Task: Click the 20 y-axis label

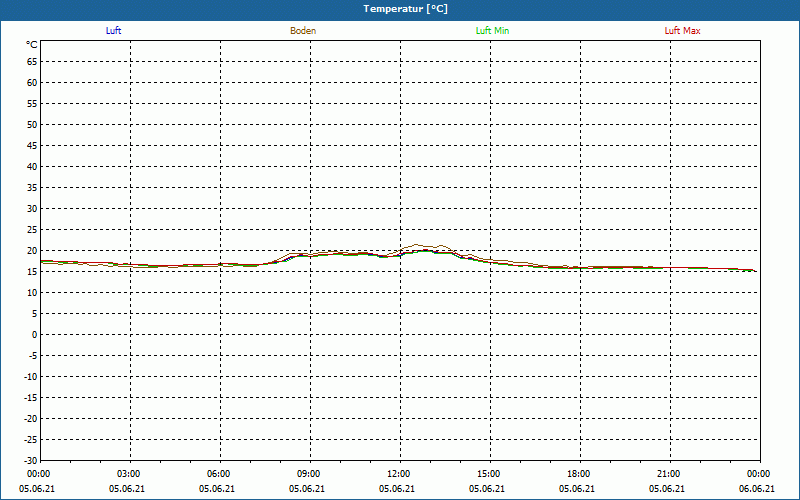Action: coord(32,251)
